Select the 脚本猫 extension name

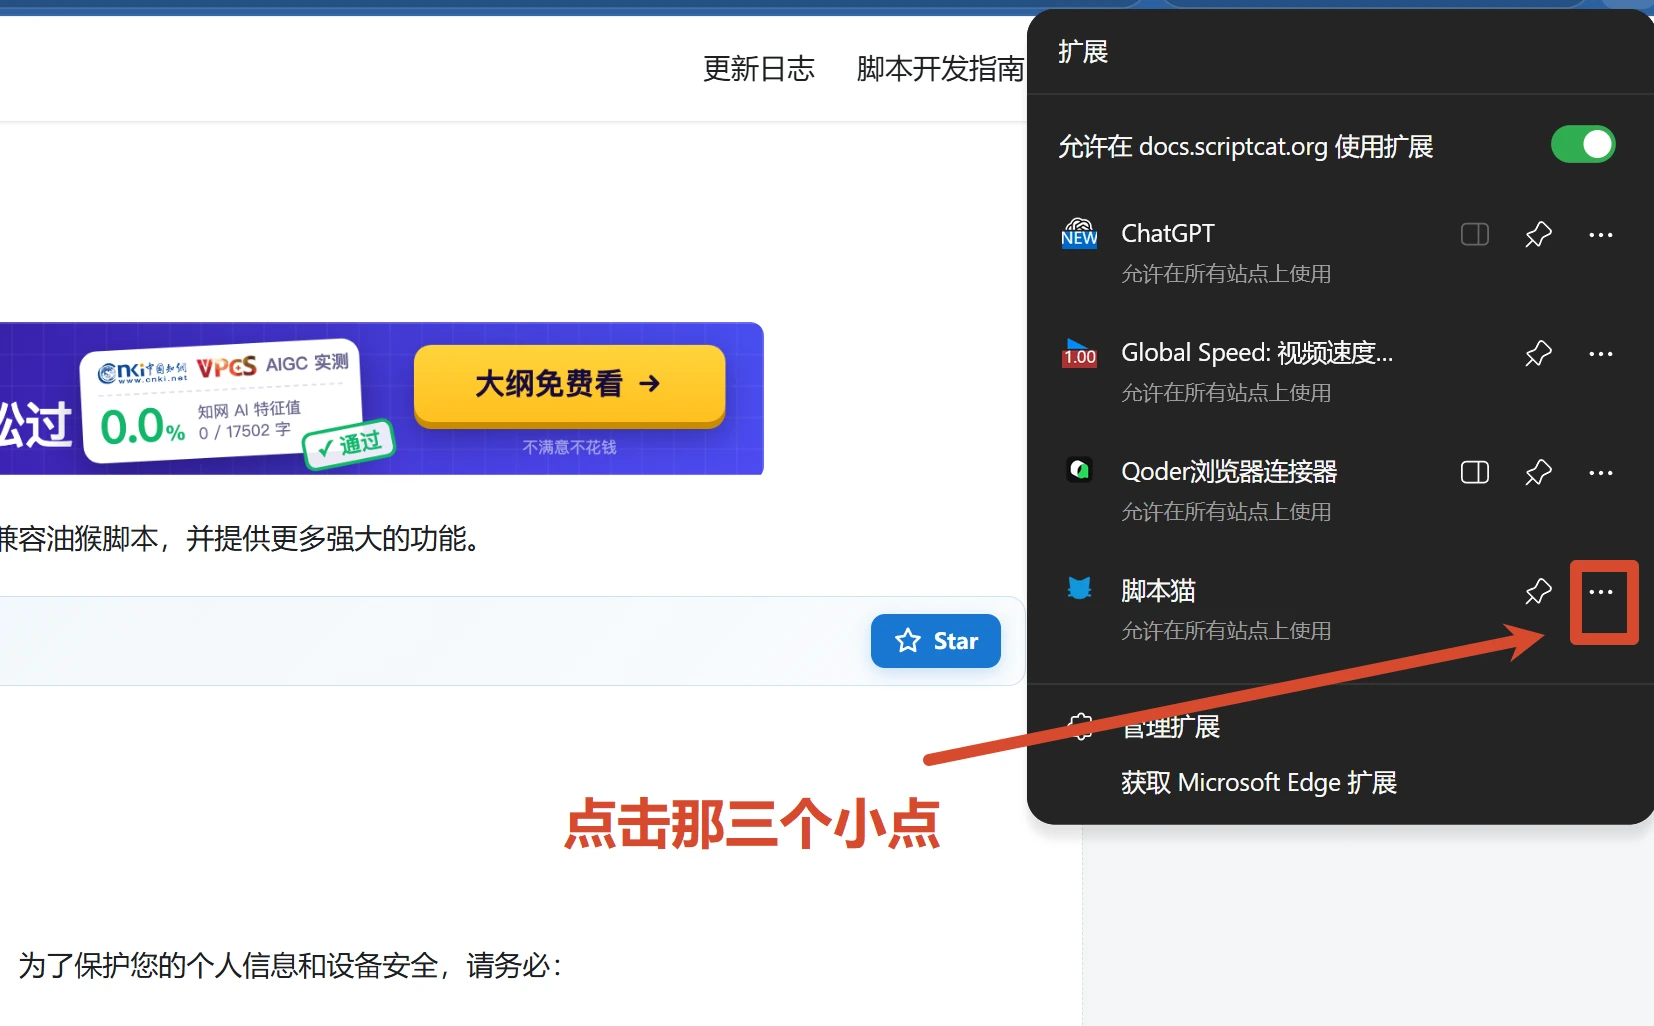coord(1158,591)
